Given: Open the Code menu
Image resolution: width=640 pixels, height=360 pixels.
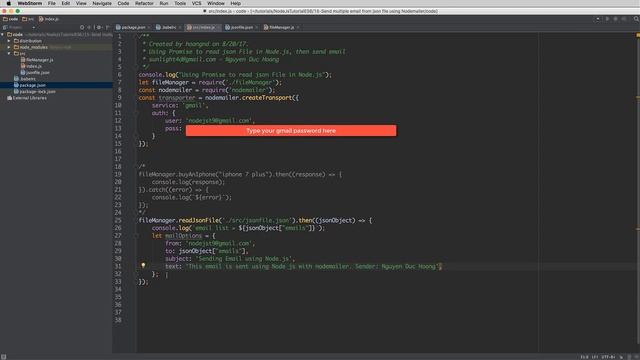Looking at the screenshot, I should 123,3.
